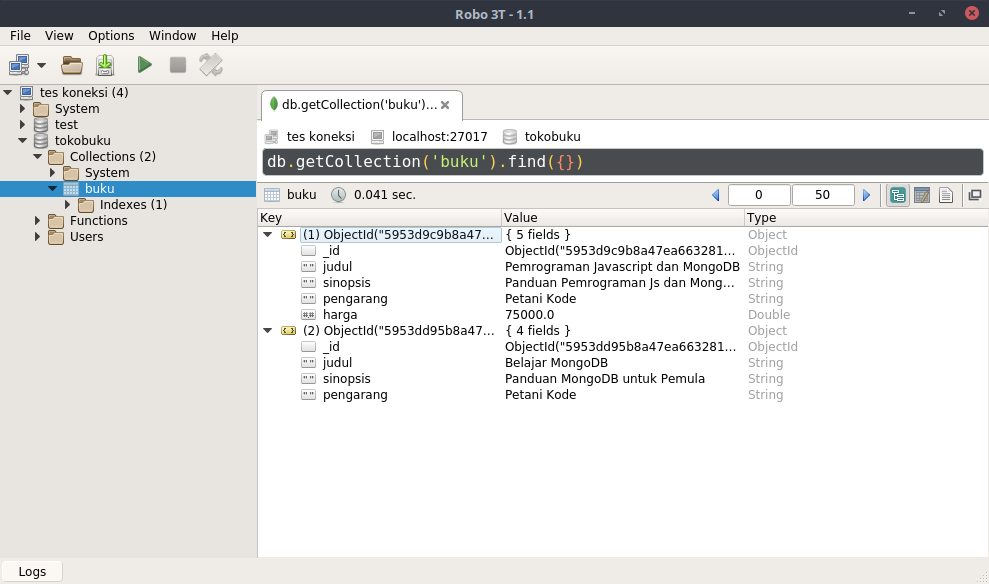Select Tree view mode for results

click(897, 195)
